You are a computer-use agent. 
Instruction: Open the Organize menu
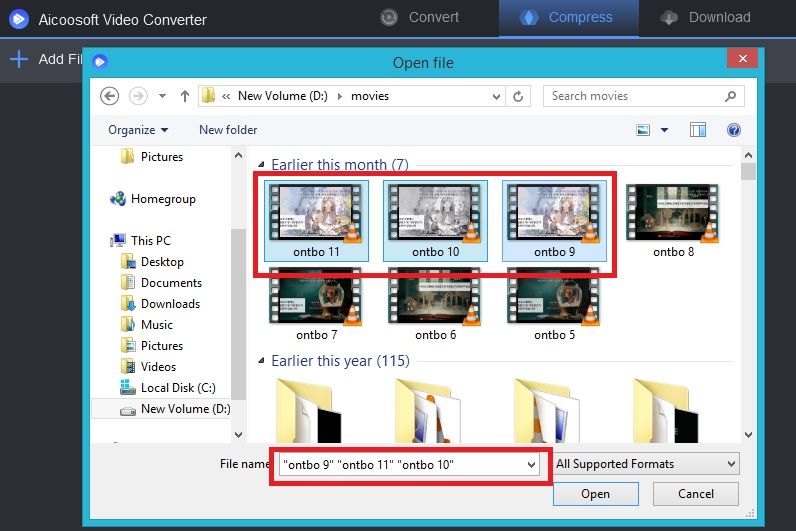138,130
